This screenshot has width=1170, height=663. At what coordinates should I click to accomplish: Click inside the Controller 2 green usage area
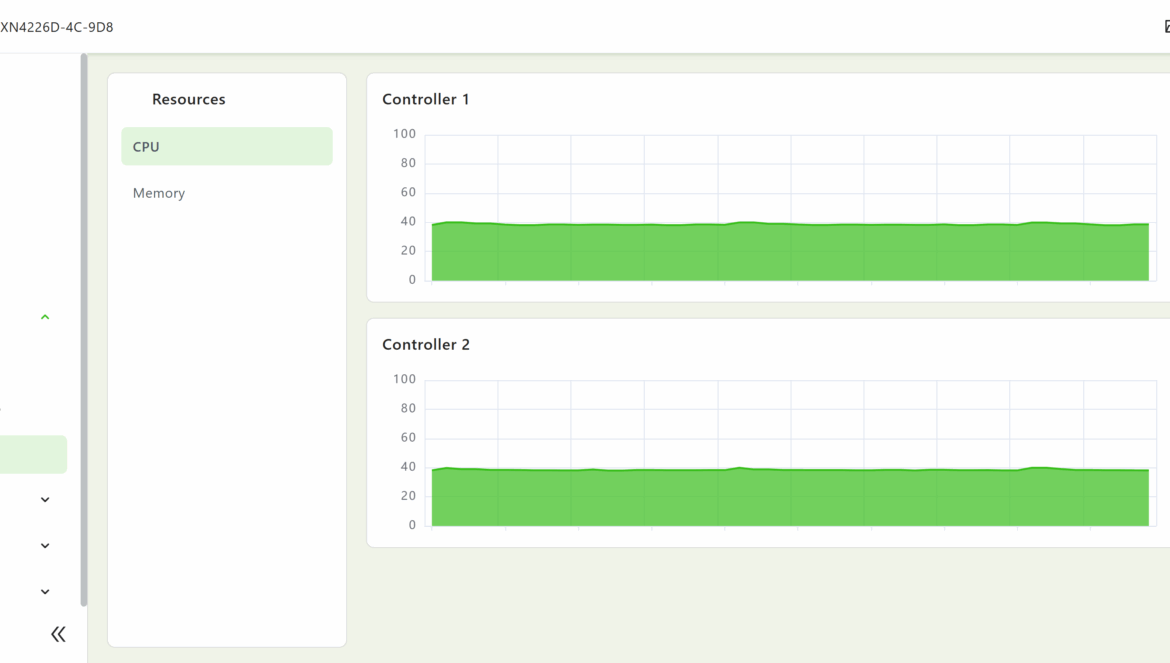click(x=790, y=498)
